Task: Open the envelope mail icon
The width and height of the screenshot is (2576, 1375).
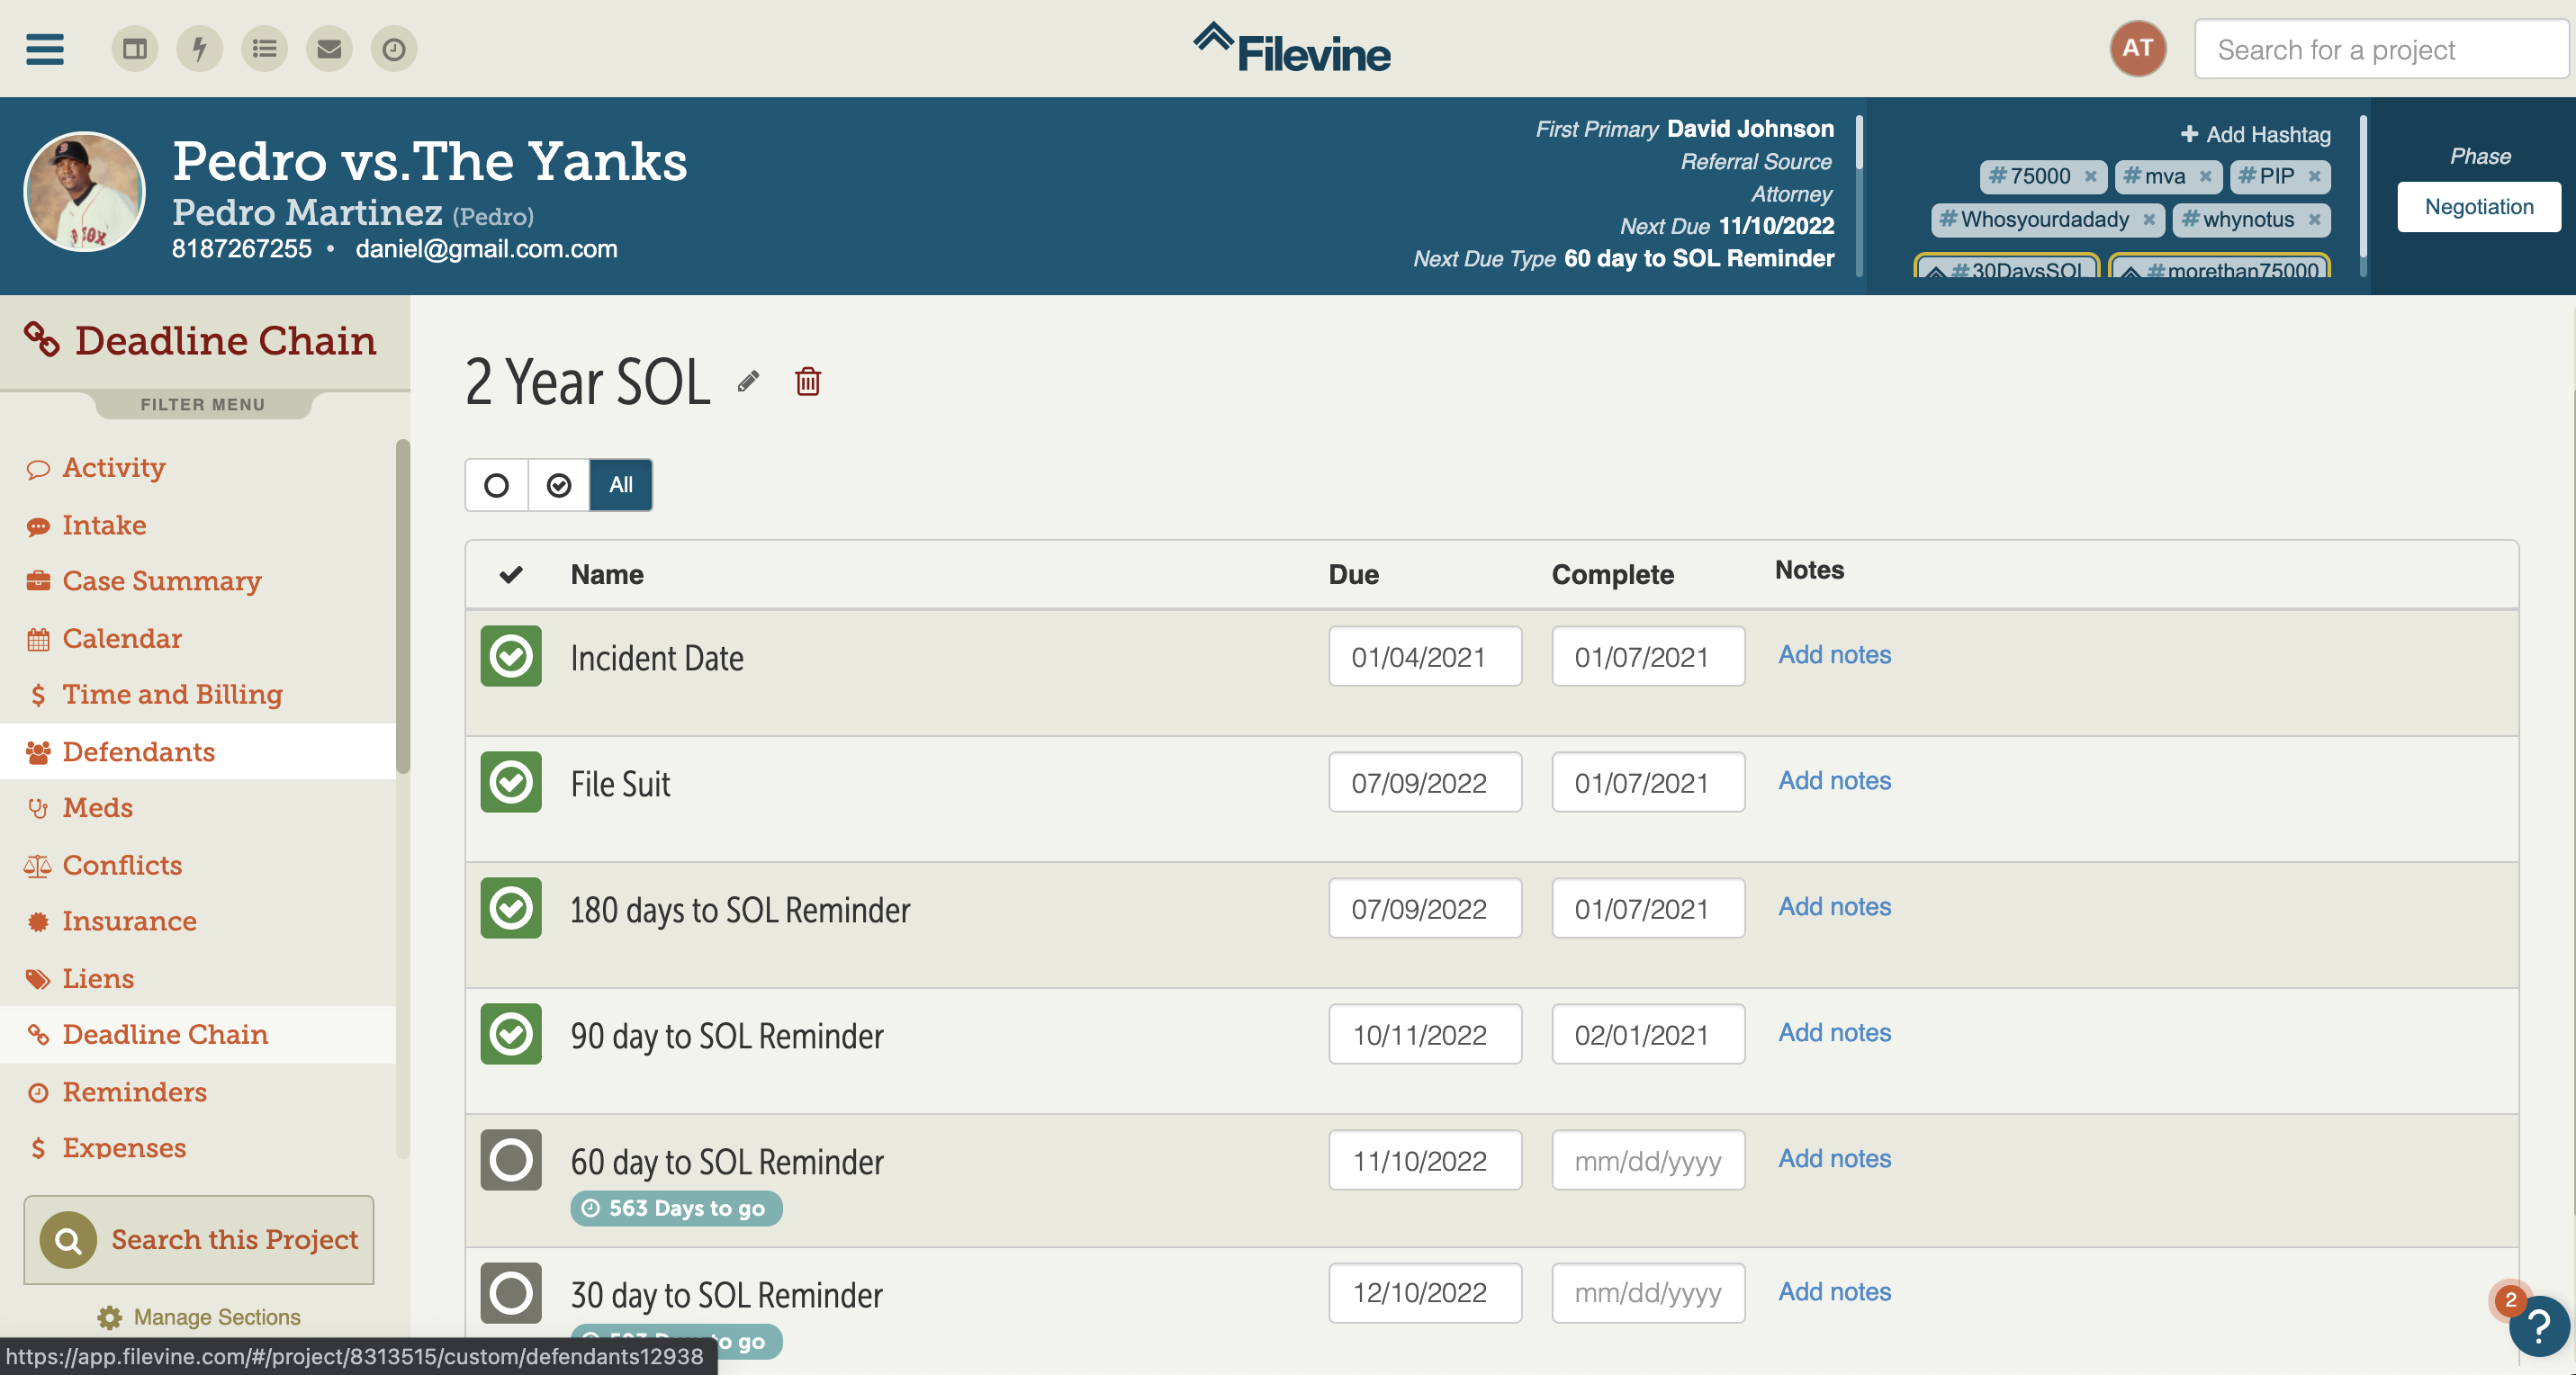Action: (329, 49)
